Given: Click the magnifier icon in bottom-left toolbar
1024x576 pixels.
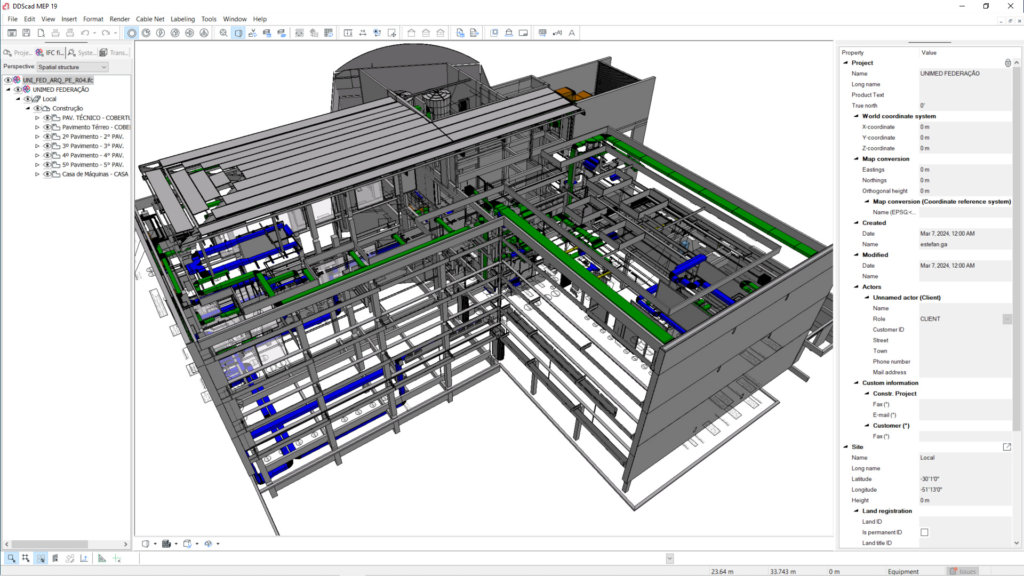Looking at the screenshot, I should [x=11, y=558].
